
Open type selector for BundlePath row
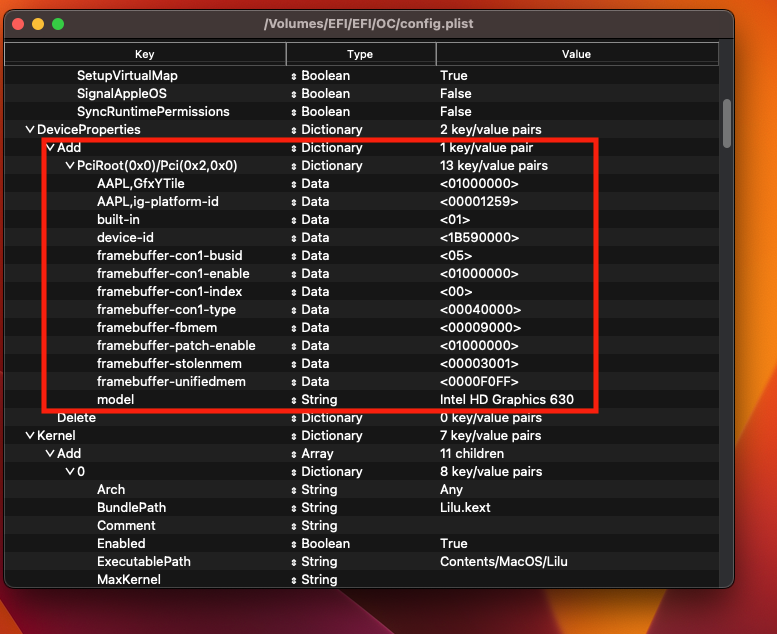coord(294,508)
